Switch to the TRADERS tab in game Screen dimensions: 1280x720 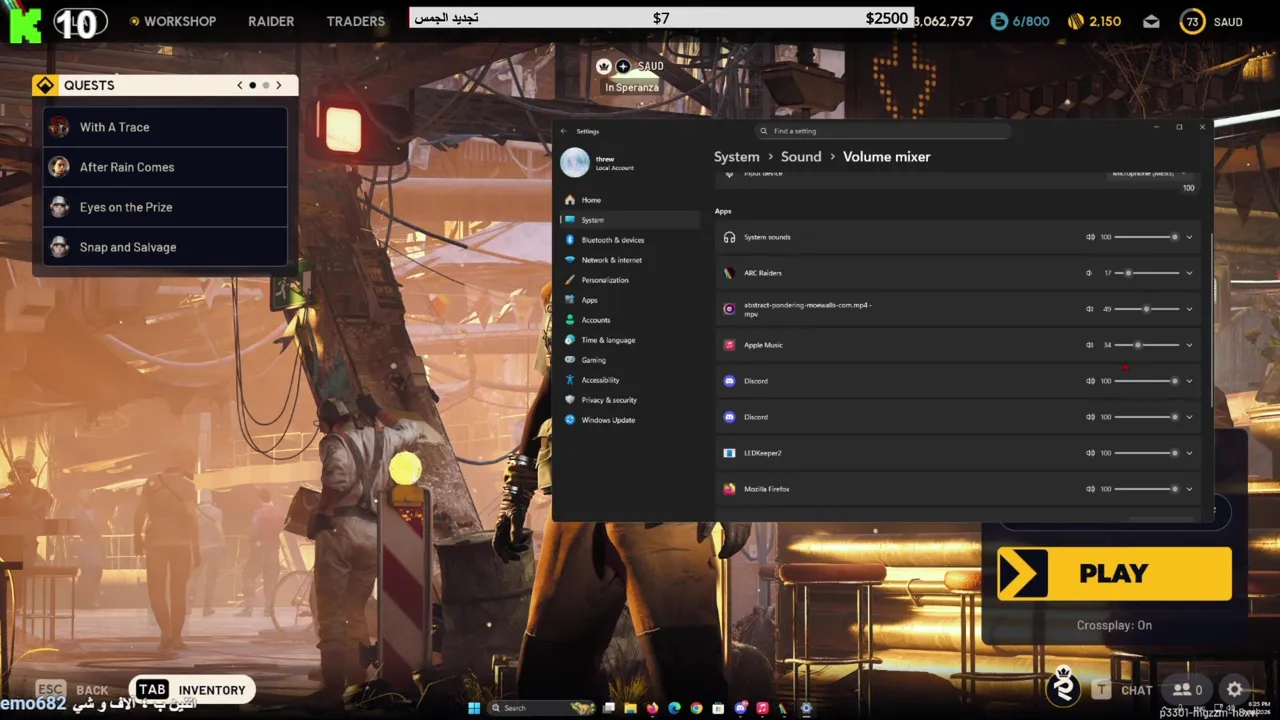[x=355, y=21]
